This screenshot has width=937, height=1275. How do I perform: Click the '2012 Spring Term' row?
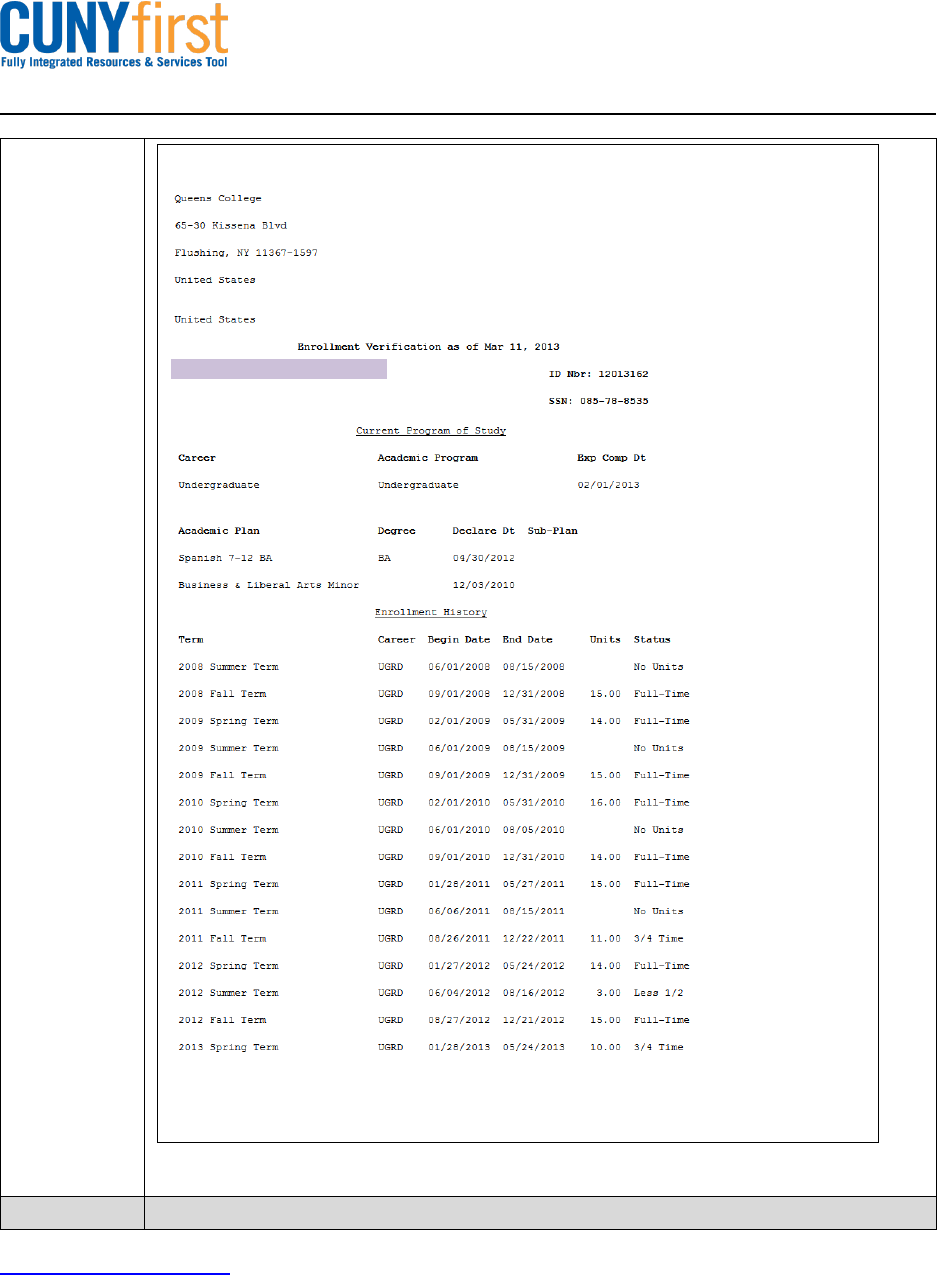pos(434,966)
